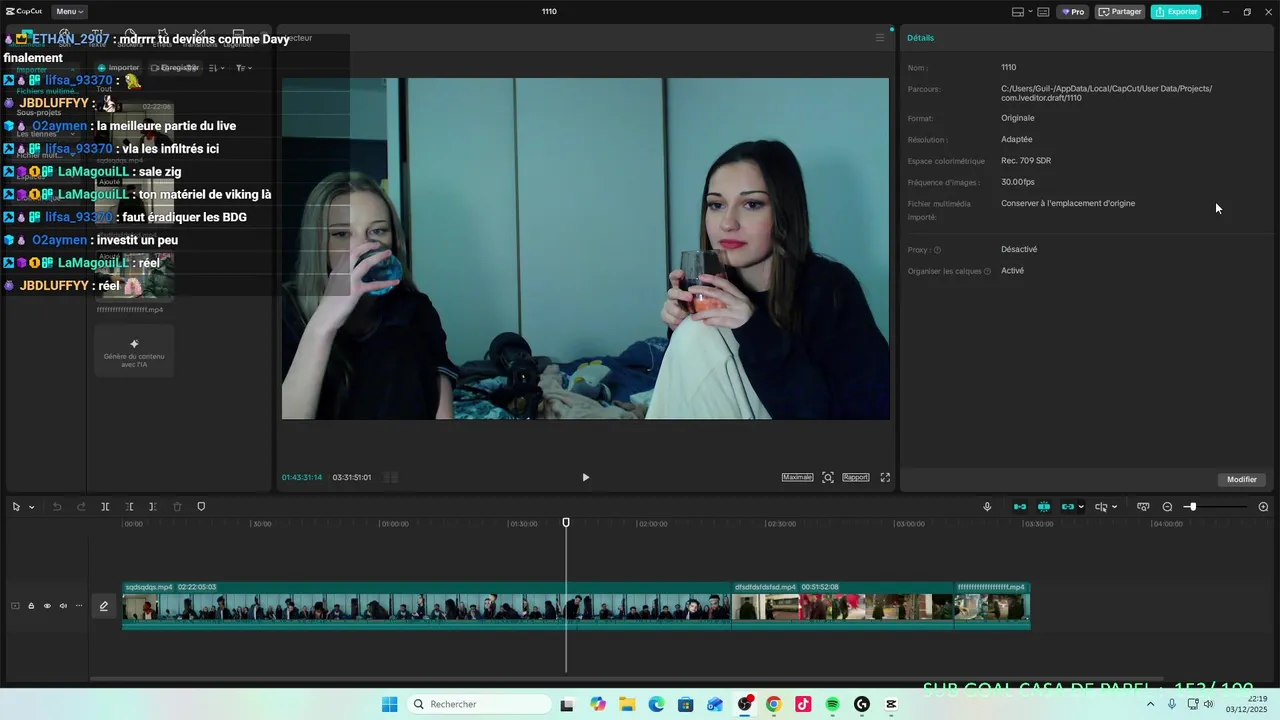Hide the main track with eye icon

tap(47, 606)
